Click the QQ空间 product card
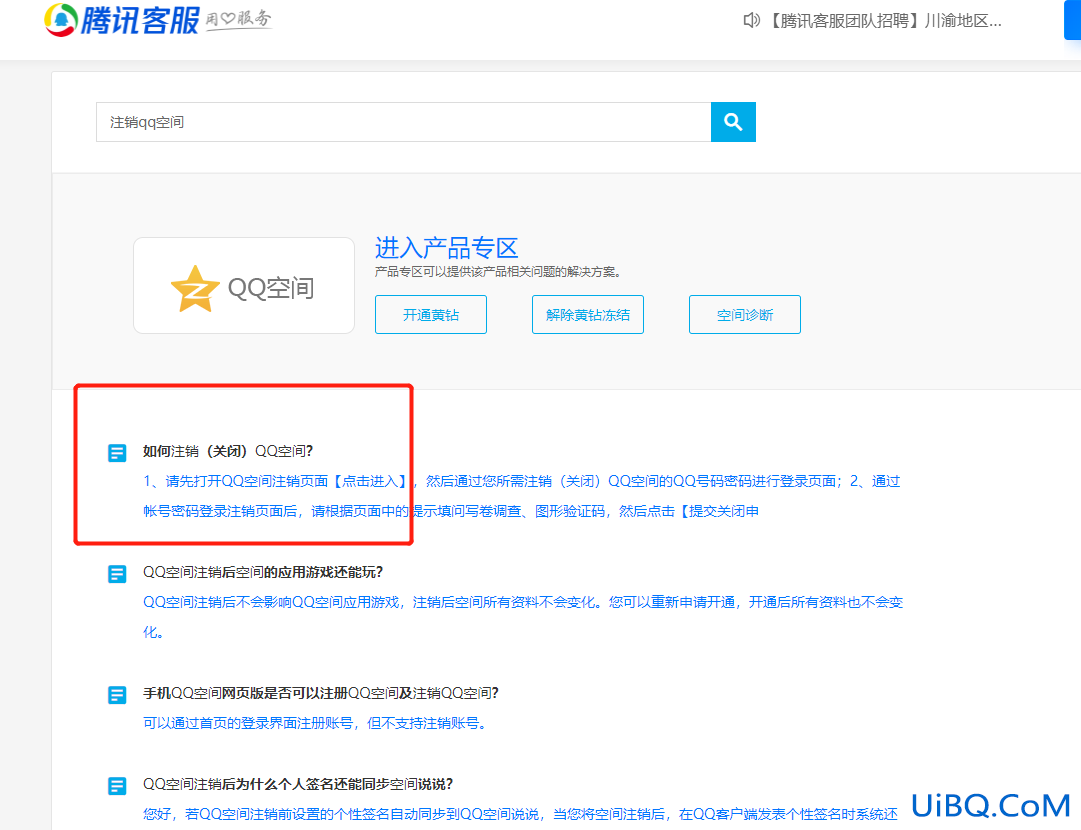The image size is (1081, 830). click(244, 285)
